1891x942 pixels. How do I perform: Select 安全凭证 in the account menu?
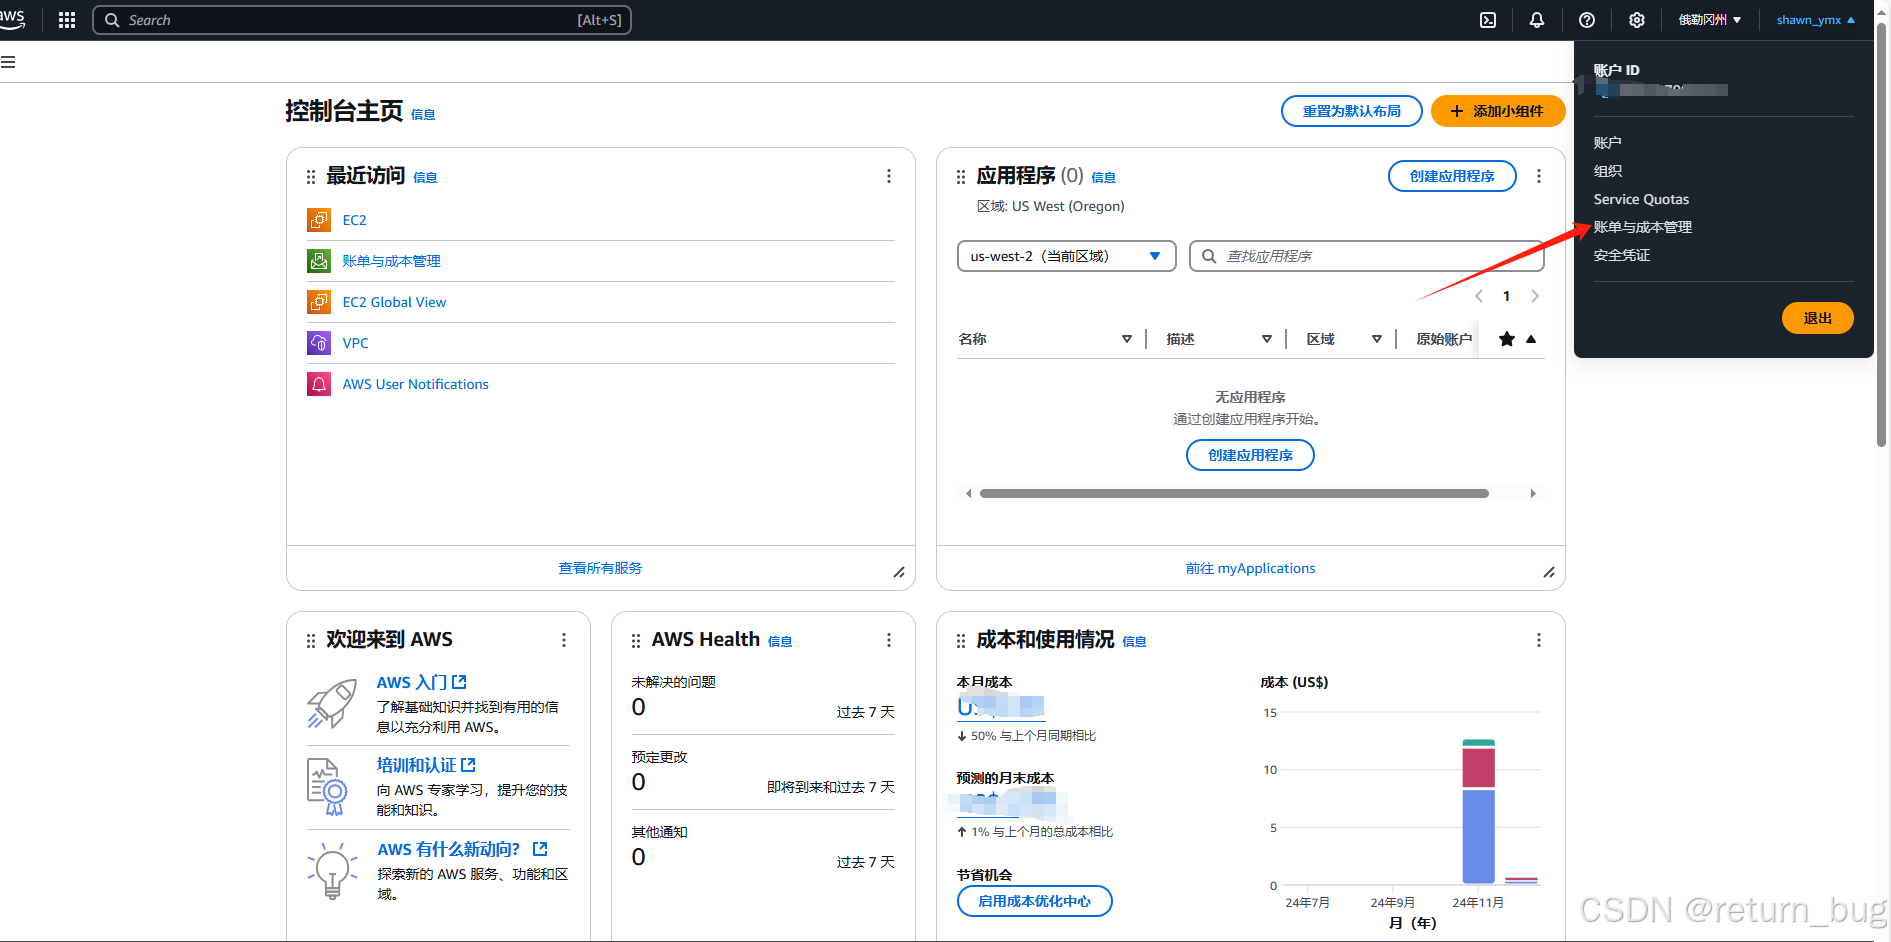1621,255
